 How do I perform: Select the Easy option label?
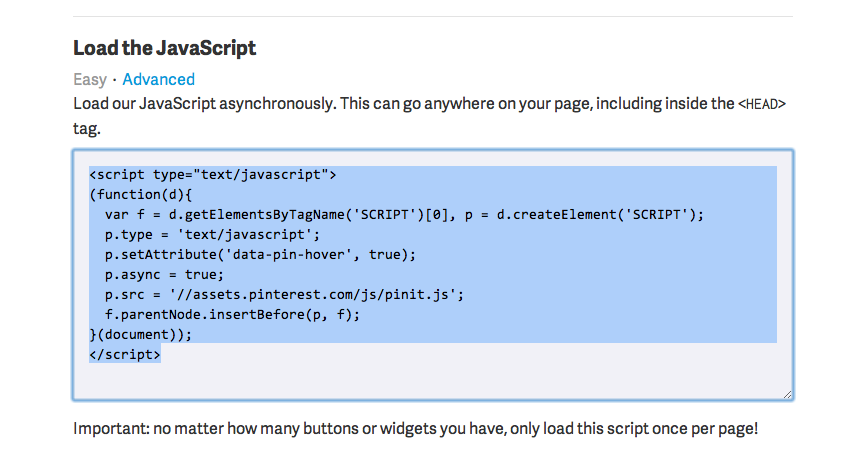[89, 79]
